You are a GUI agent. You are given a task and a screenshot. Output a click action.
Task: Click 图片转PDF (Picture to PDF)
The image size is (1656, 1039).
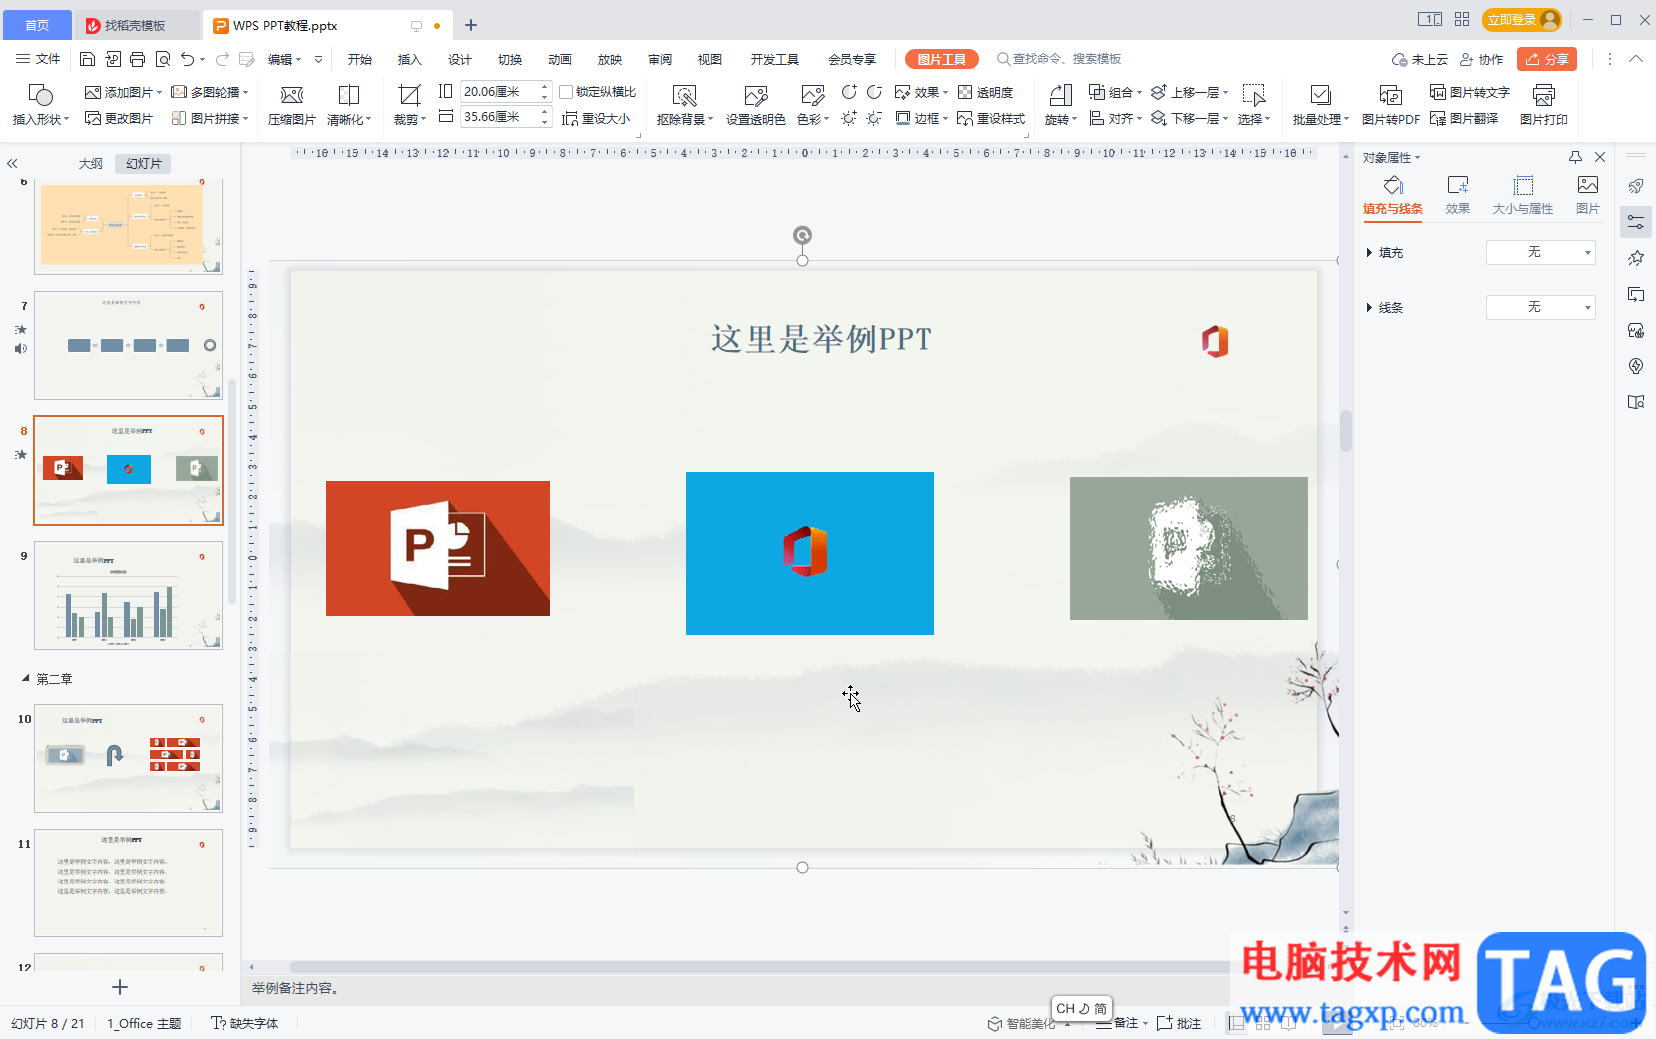point(1391,104)
